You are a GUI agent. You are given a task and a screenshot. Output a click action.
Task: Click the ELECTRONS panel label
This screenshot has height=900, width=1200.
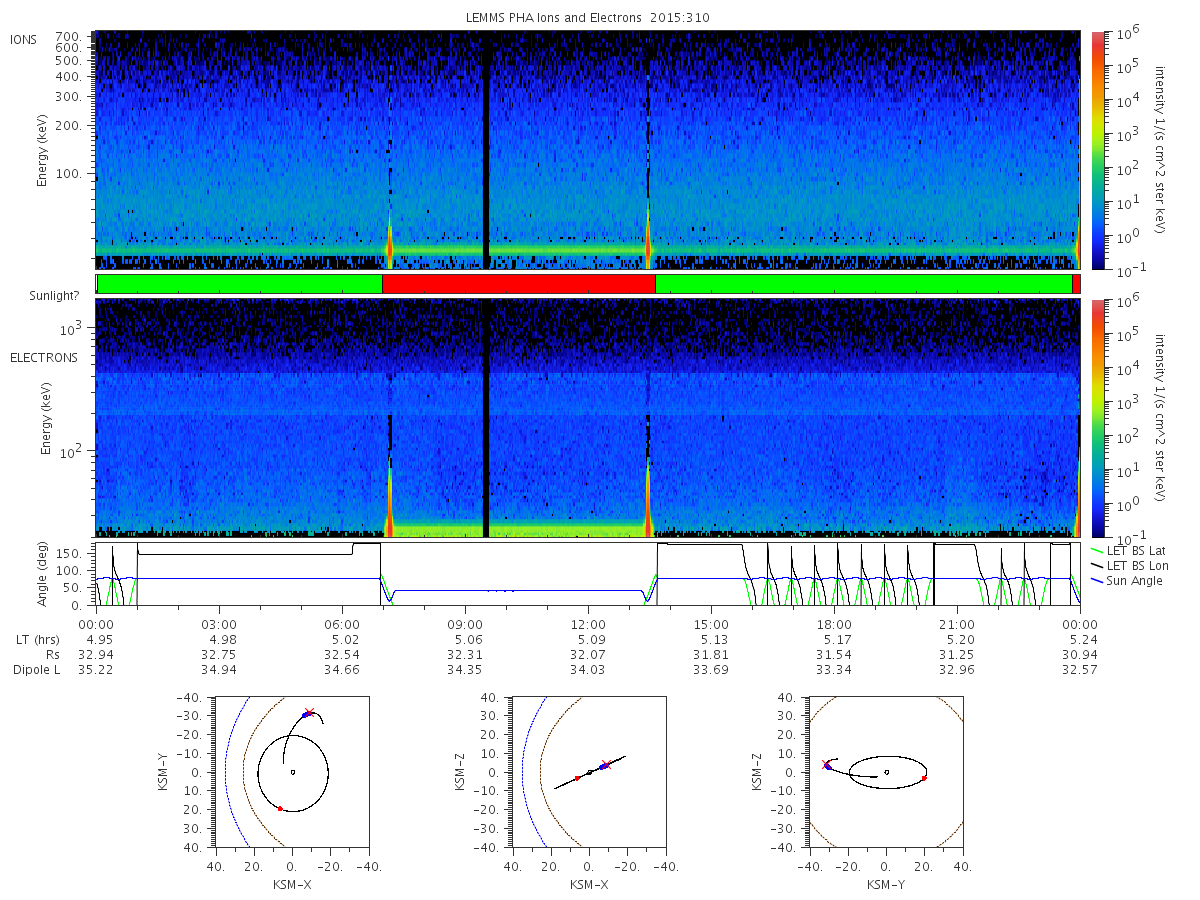(x=44, y=357)
